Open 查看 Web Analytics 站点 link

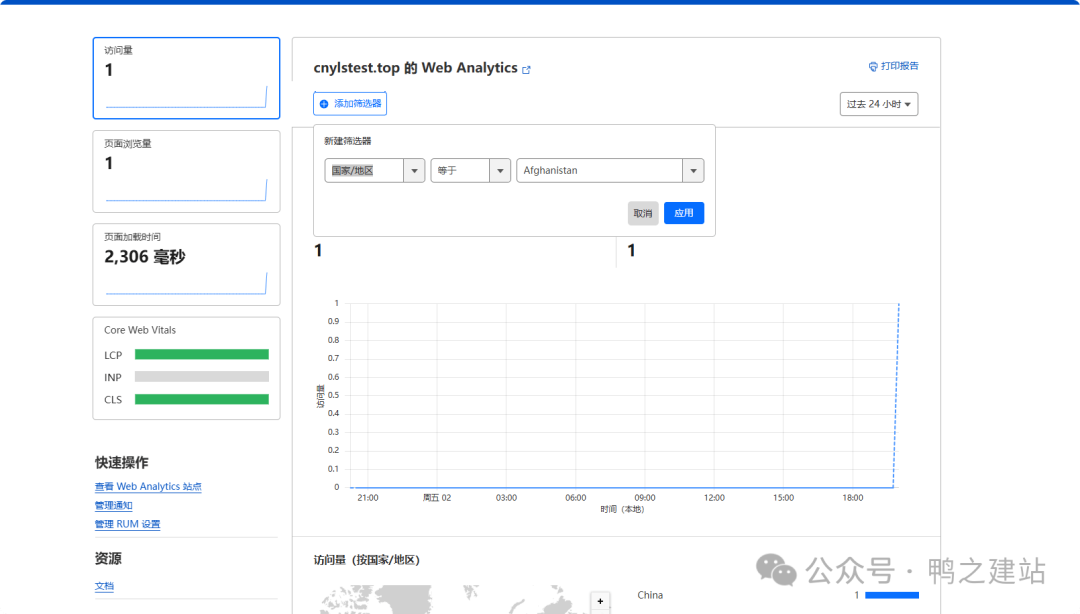pos(148,487)
